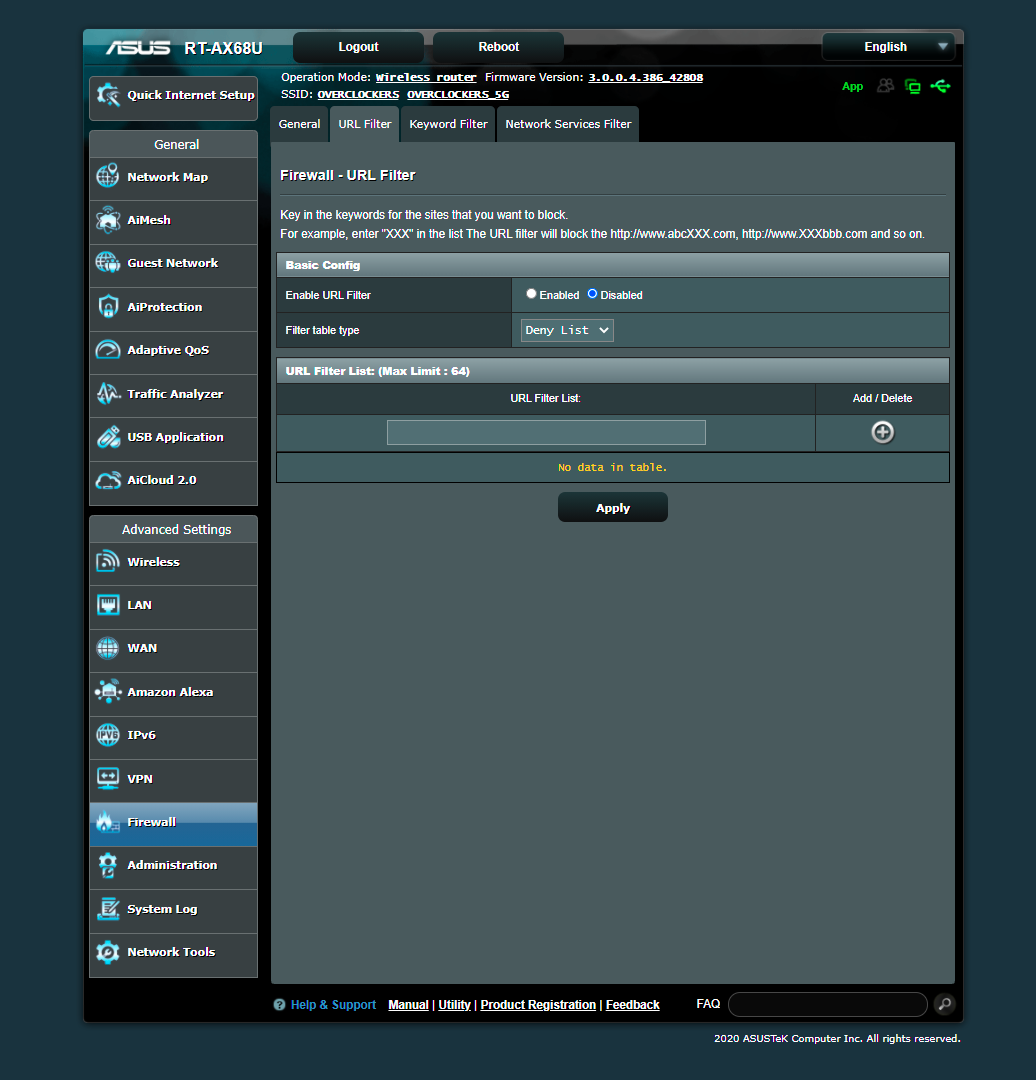Click the AiCloud 2.0 cloud icon
1036x1080 pixels.
[x=107, y=480]
